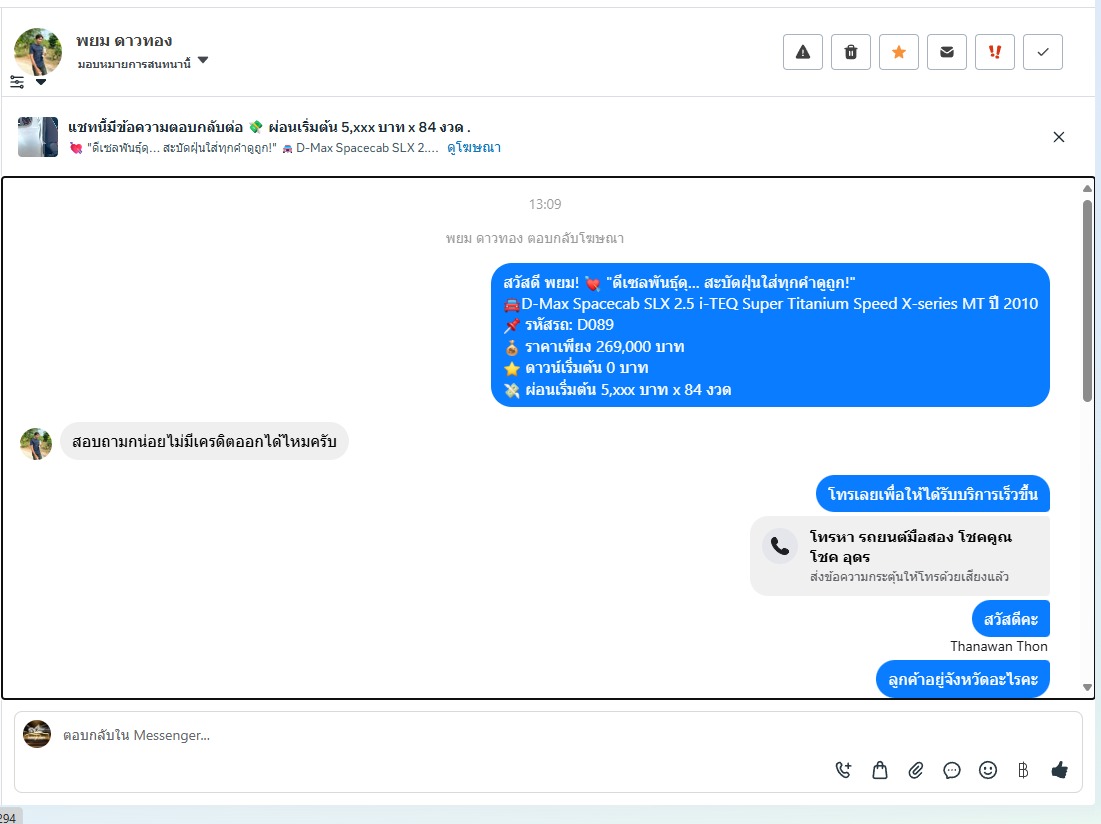Image resolution: width=1101 pixels, height=824 pixels.
Task: Expand the assign conversation dropdown
Action: click(x=203, y=60)
